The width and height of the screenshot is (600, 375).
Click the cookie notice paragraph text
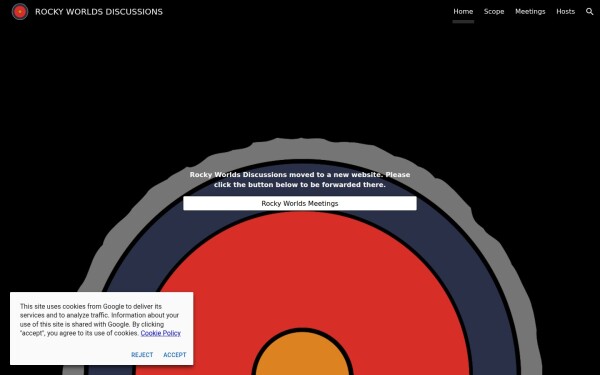100,320
